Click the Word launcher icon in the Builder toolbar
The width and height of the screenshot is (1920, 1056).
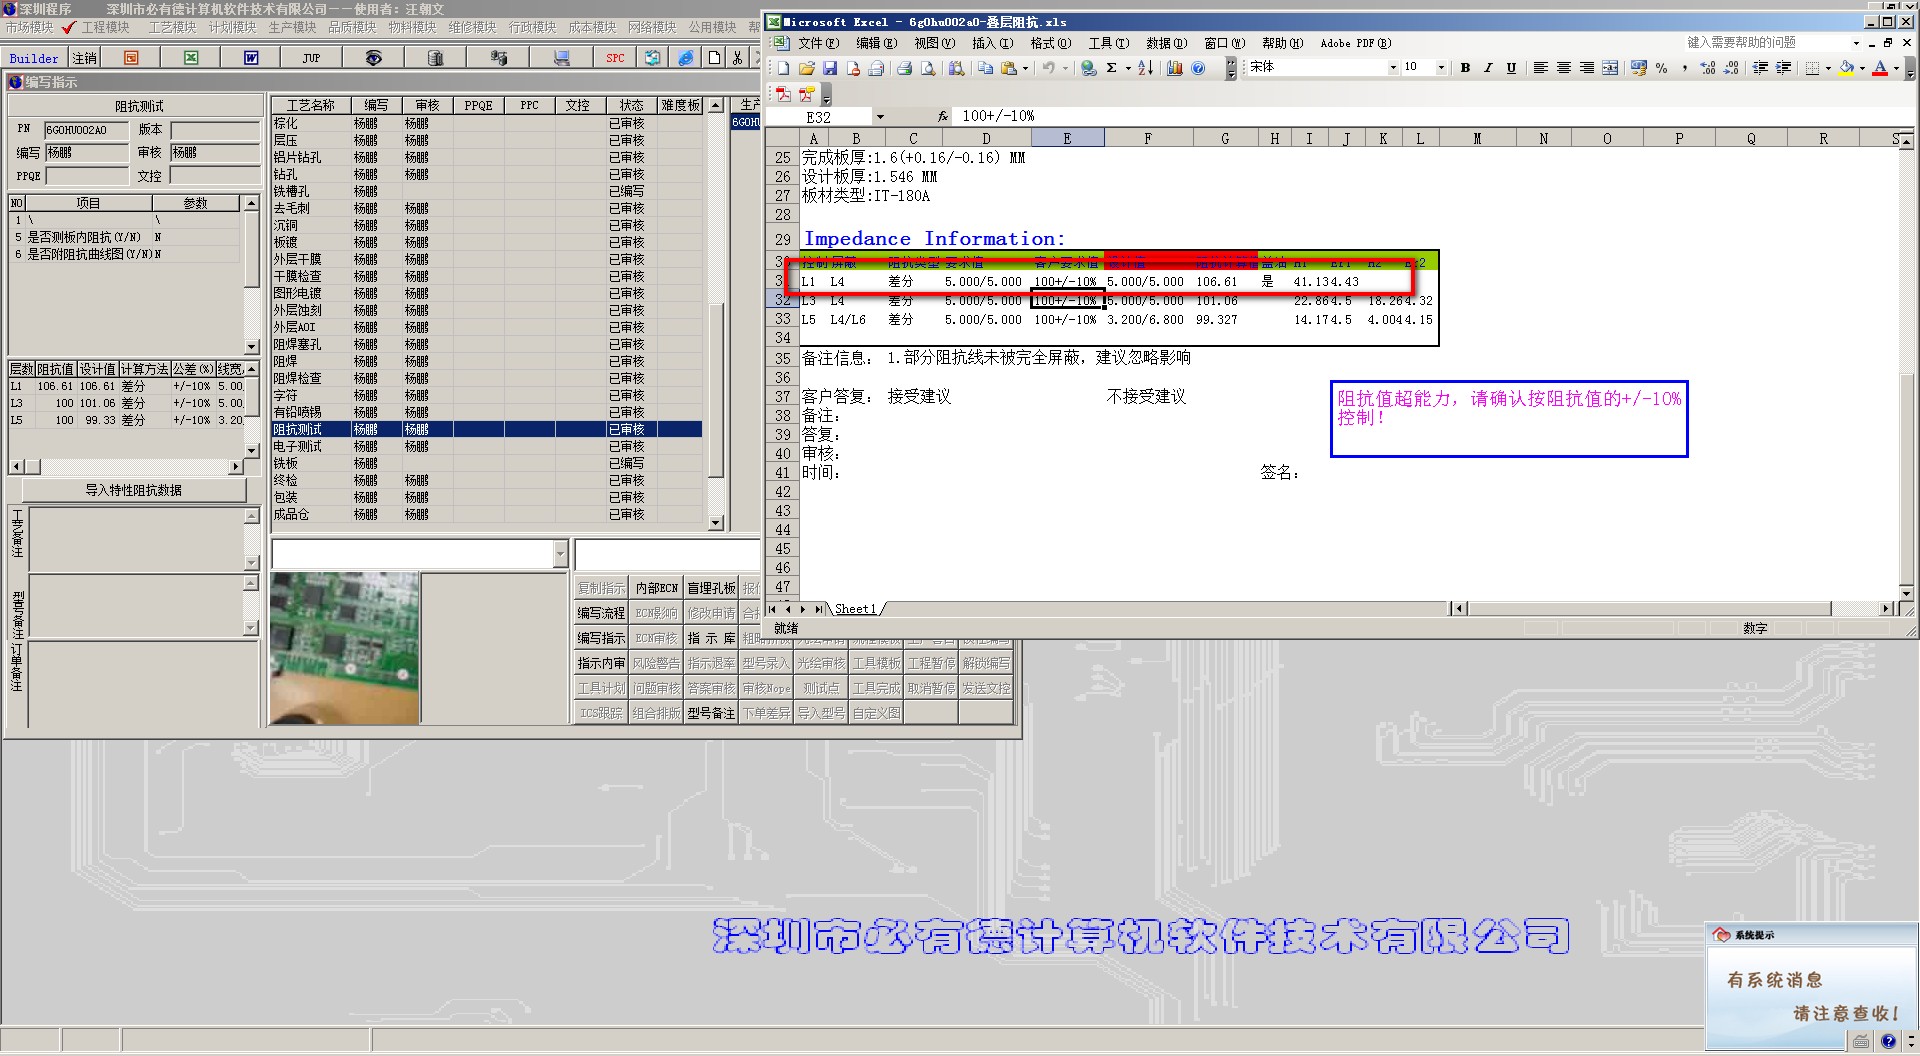pos(251,58)
